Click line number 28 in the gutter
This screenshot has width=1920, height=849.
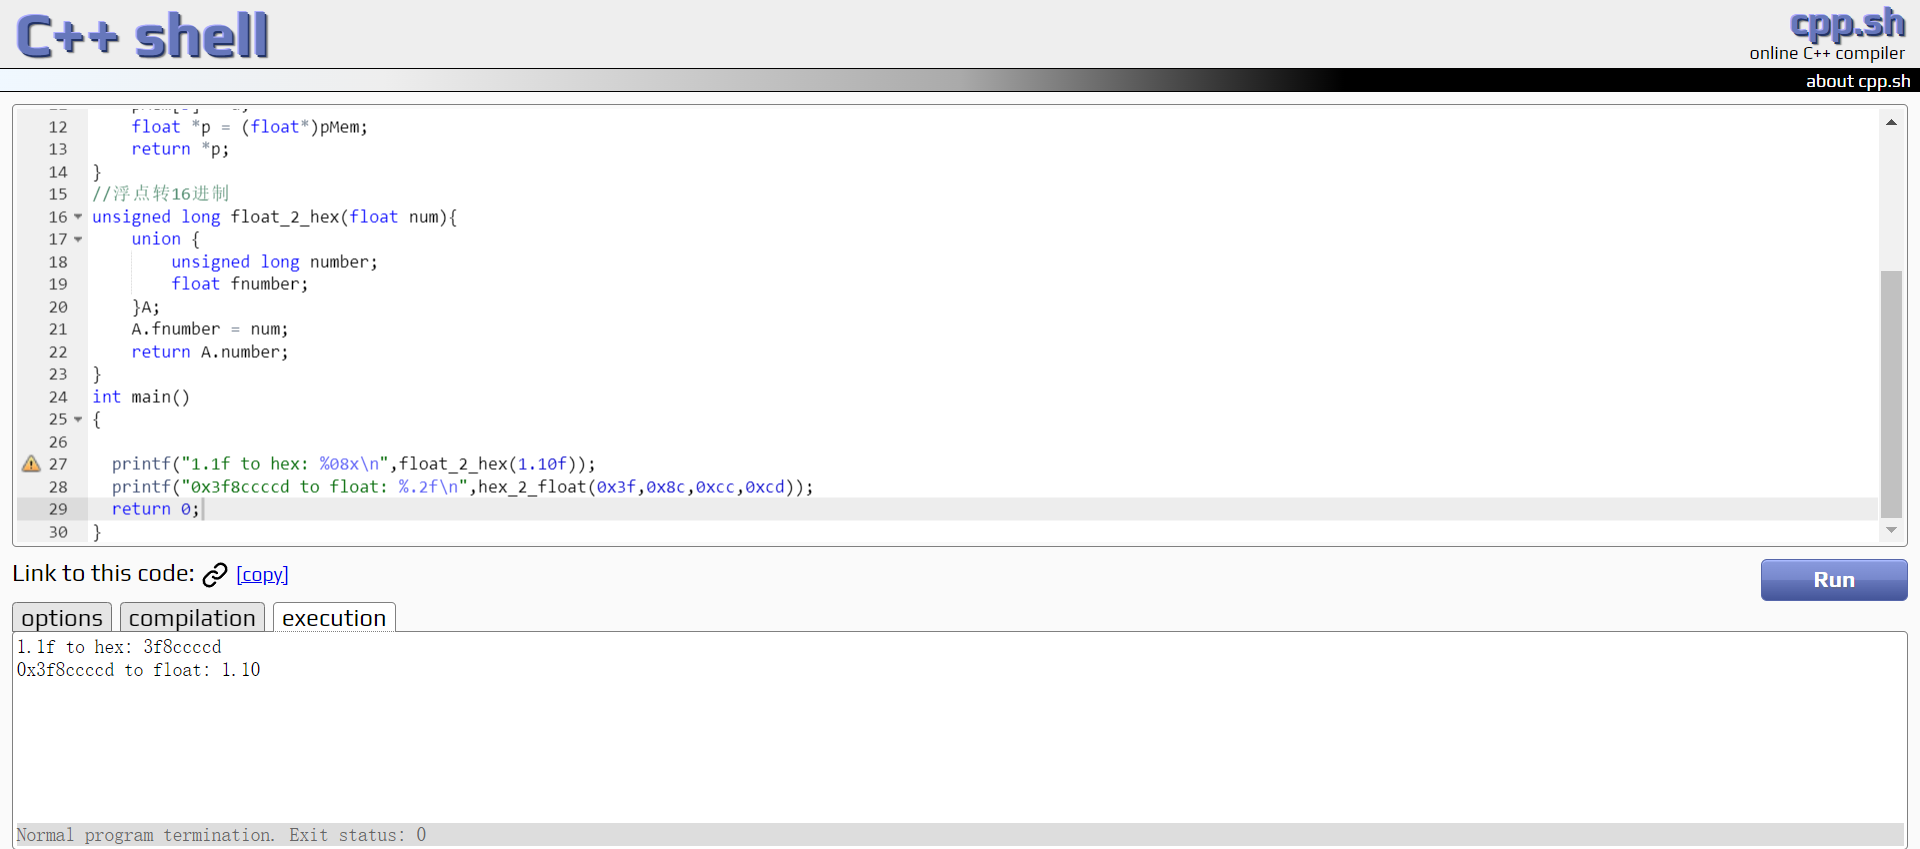click(58, 487)
